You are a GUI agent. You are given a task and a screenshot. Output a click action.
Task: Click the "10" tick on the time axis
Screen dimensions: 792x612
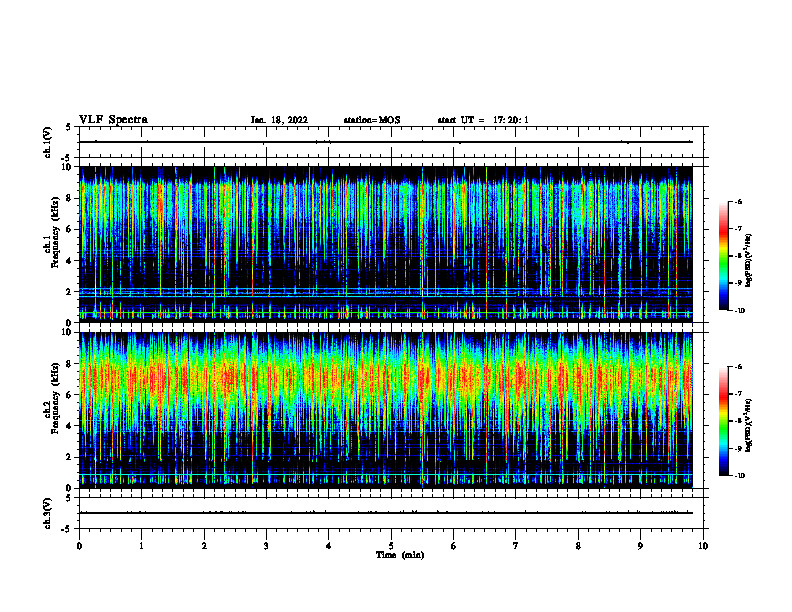tap(703, 546)
